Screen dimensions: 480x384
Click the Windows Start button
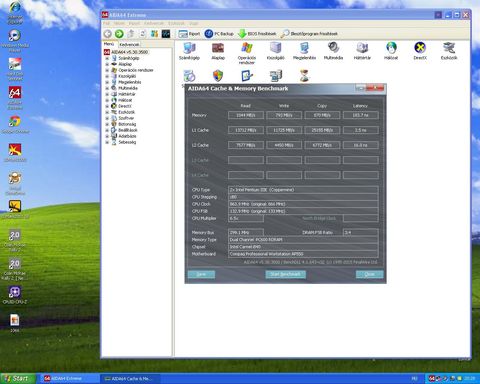pyautogui.click(x=17, y=379)
